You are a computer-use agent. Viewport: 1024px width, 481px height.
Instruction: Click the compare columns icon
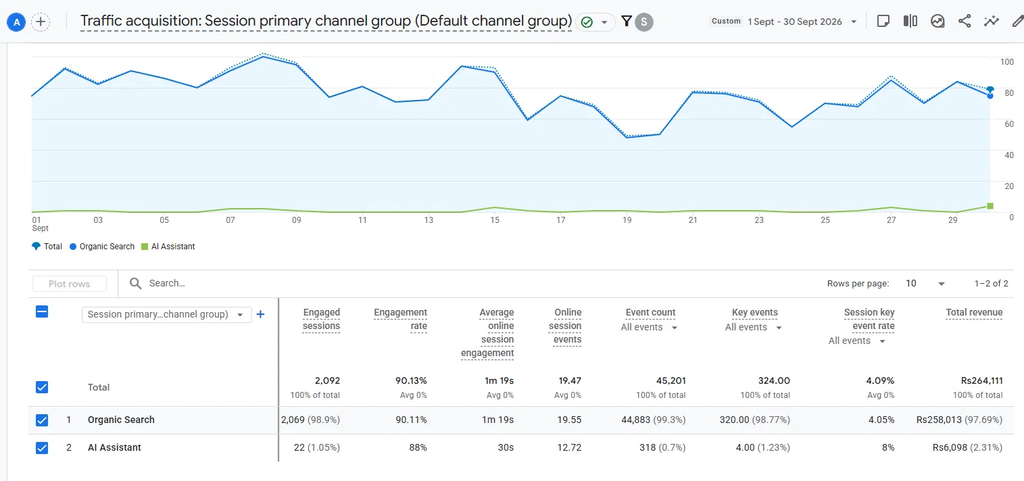click(x=910, y=22)
